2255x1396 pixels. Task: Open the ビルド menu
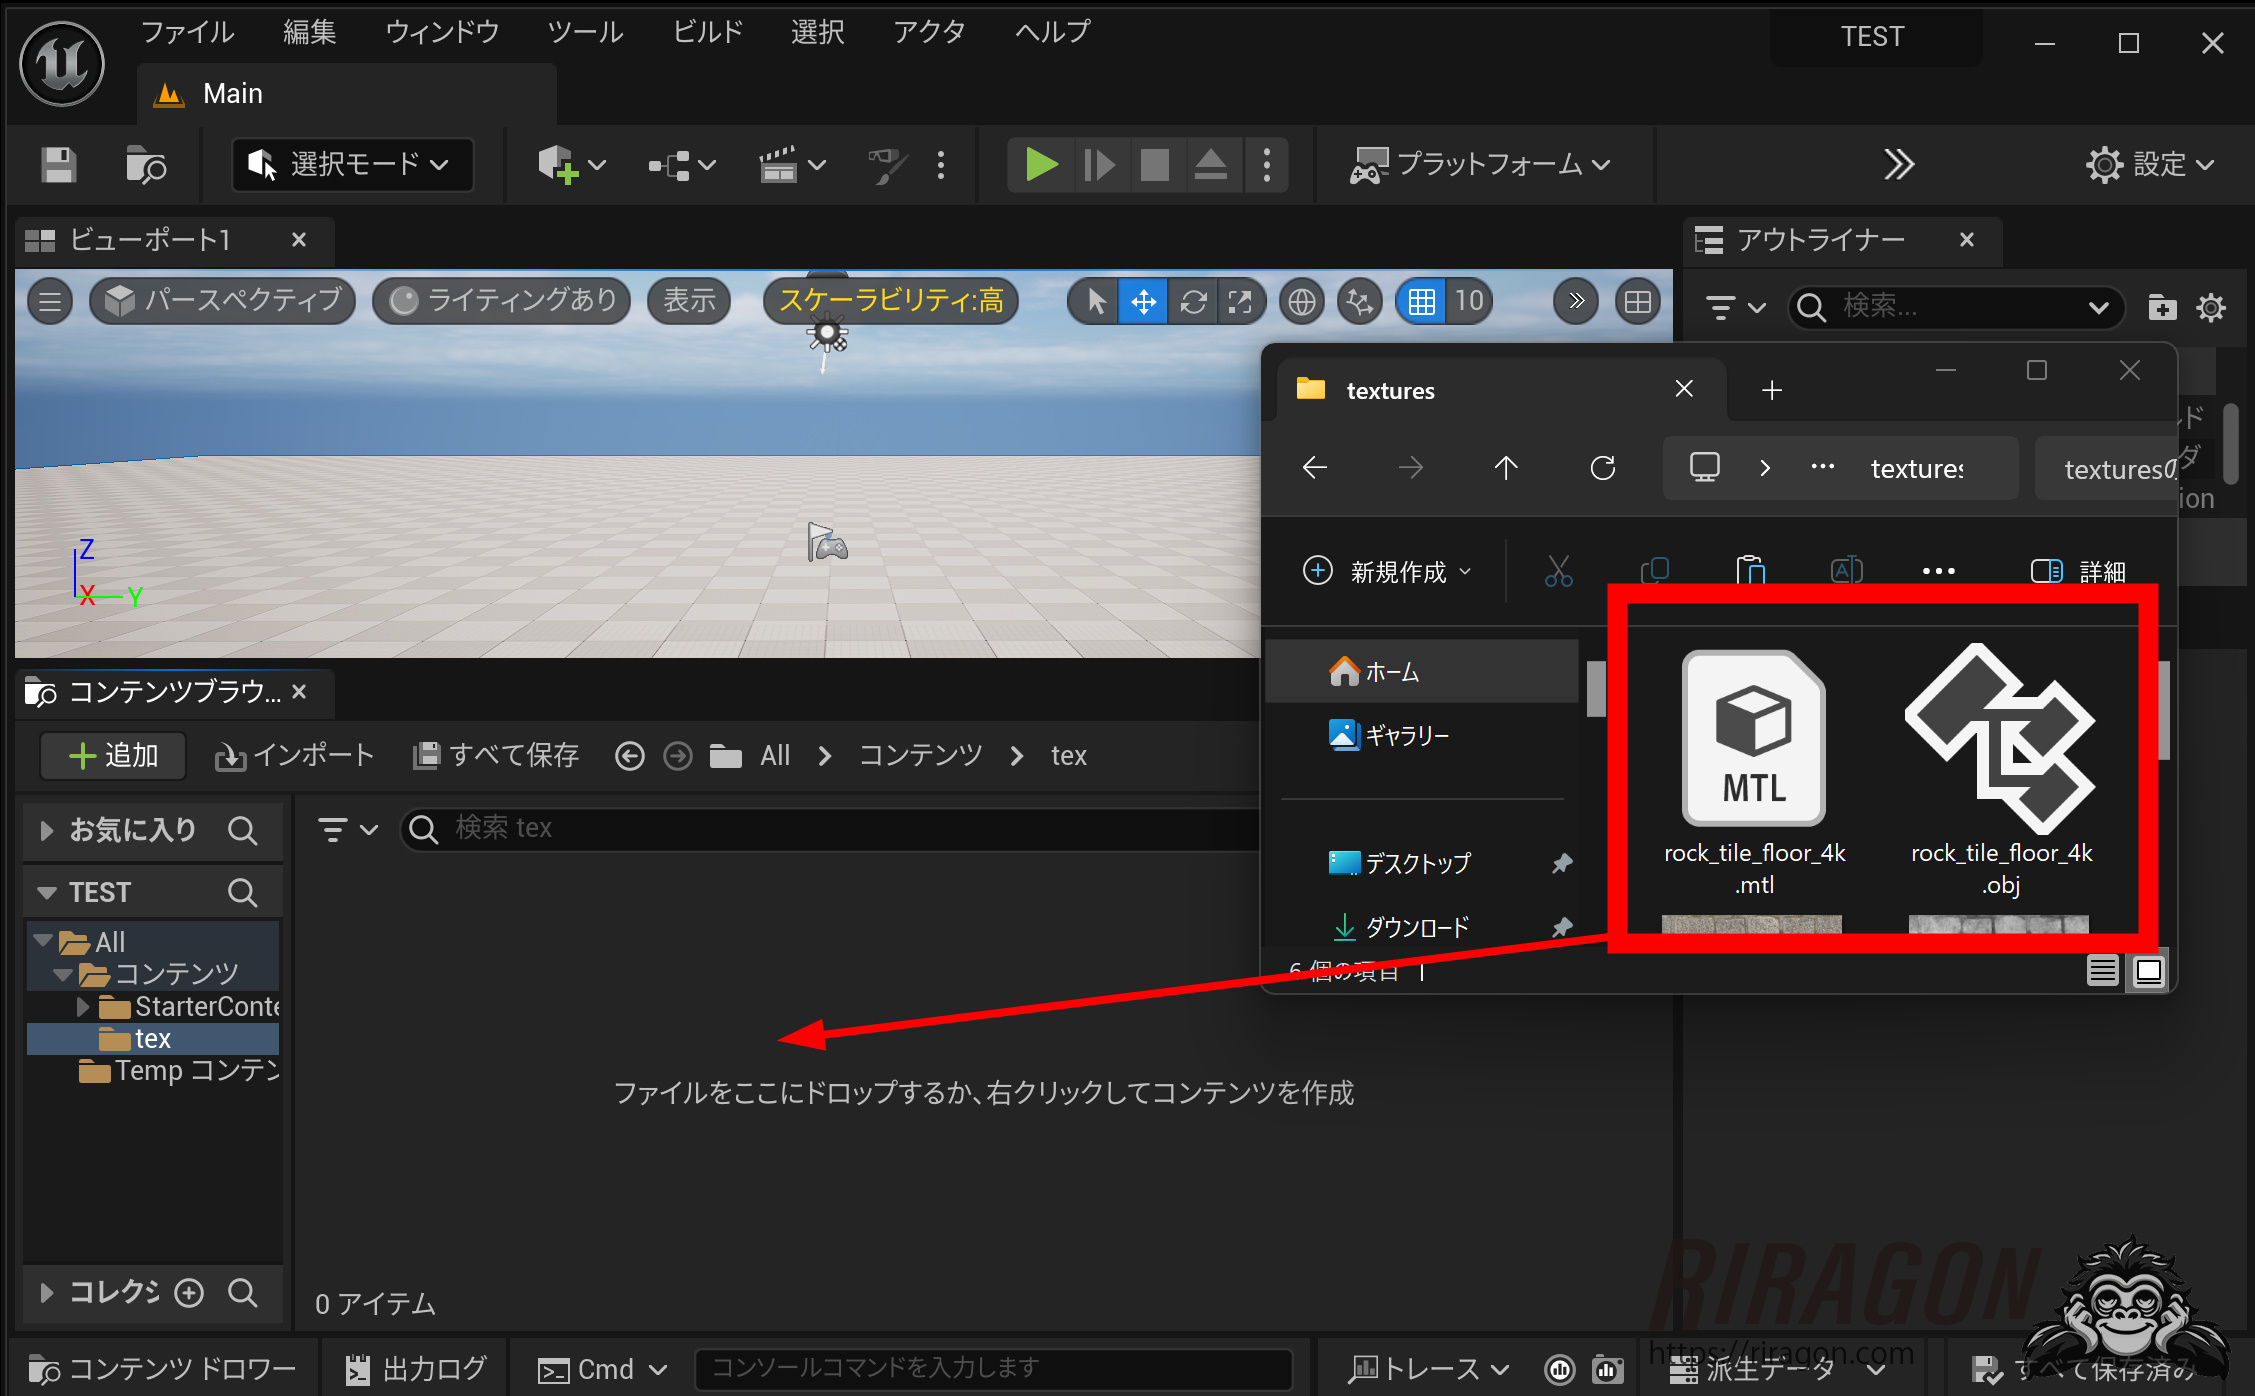click(x=707, y=32)
